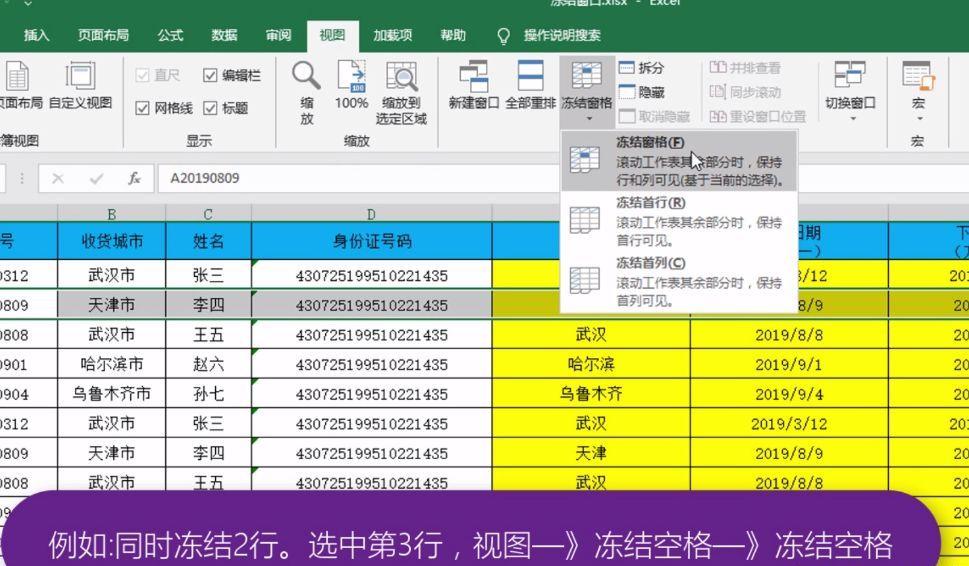Screen dimensions: 969x566
Task: Click the yellow 哈尔滨 cell
Action: point(591,364)
